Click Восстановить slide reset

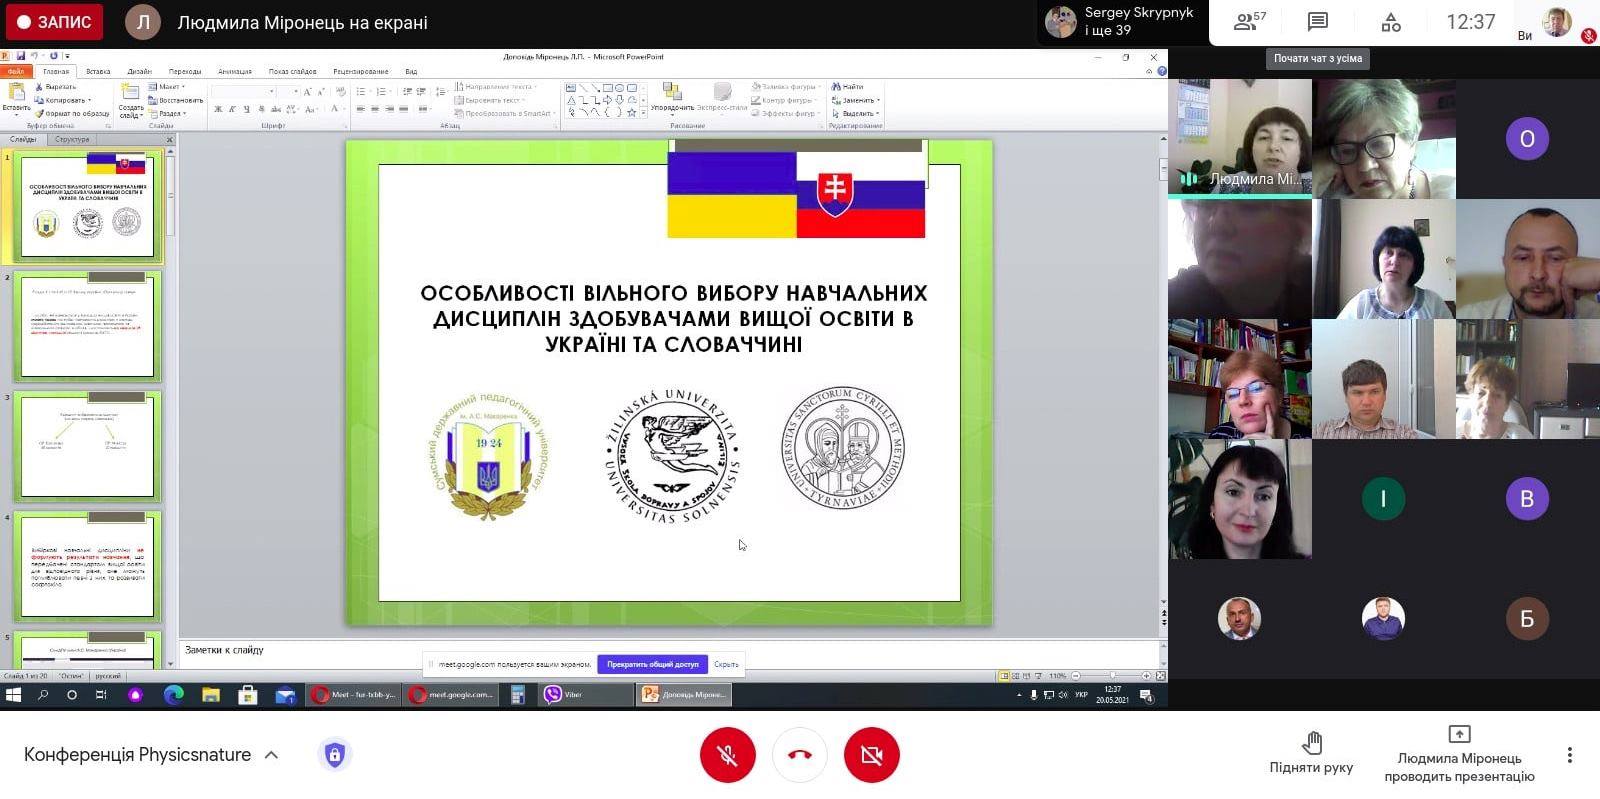pyautogui.click(x=176, y=100)
